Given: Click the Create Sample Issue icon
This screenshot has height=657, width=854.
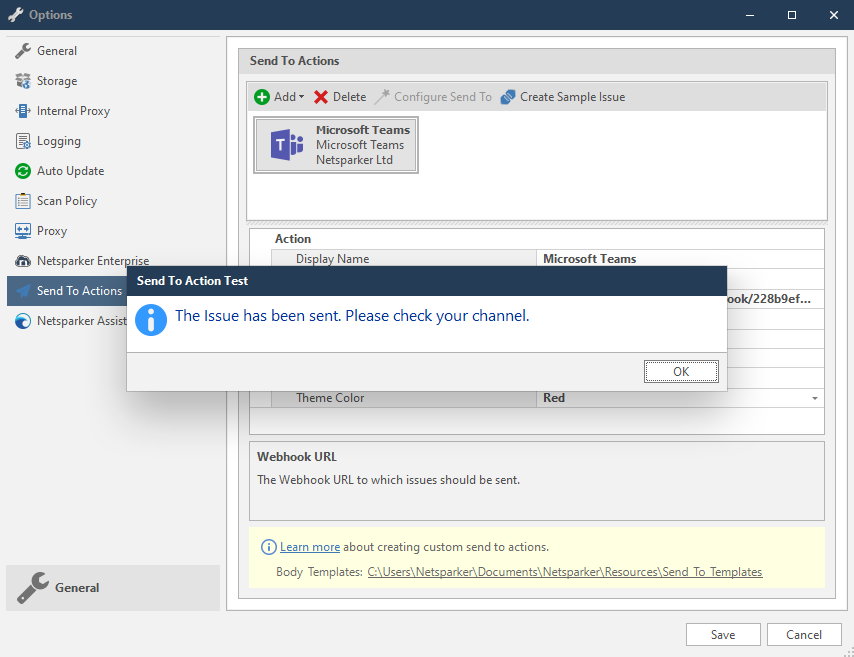Looking at the screenshot, I should pos(507,96).
